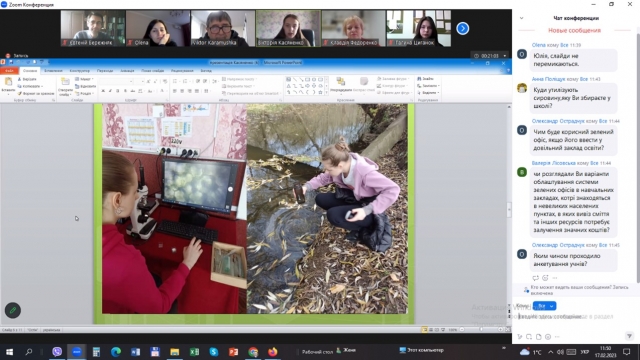Click the screenshot icon in the chat toolbar
The width and height of the screenshot is (640, 360).
point(529,337)
